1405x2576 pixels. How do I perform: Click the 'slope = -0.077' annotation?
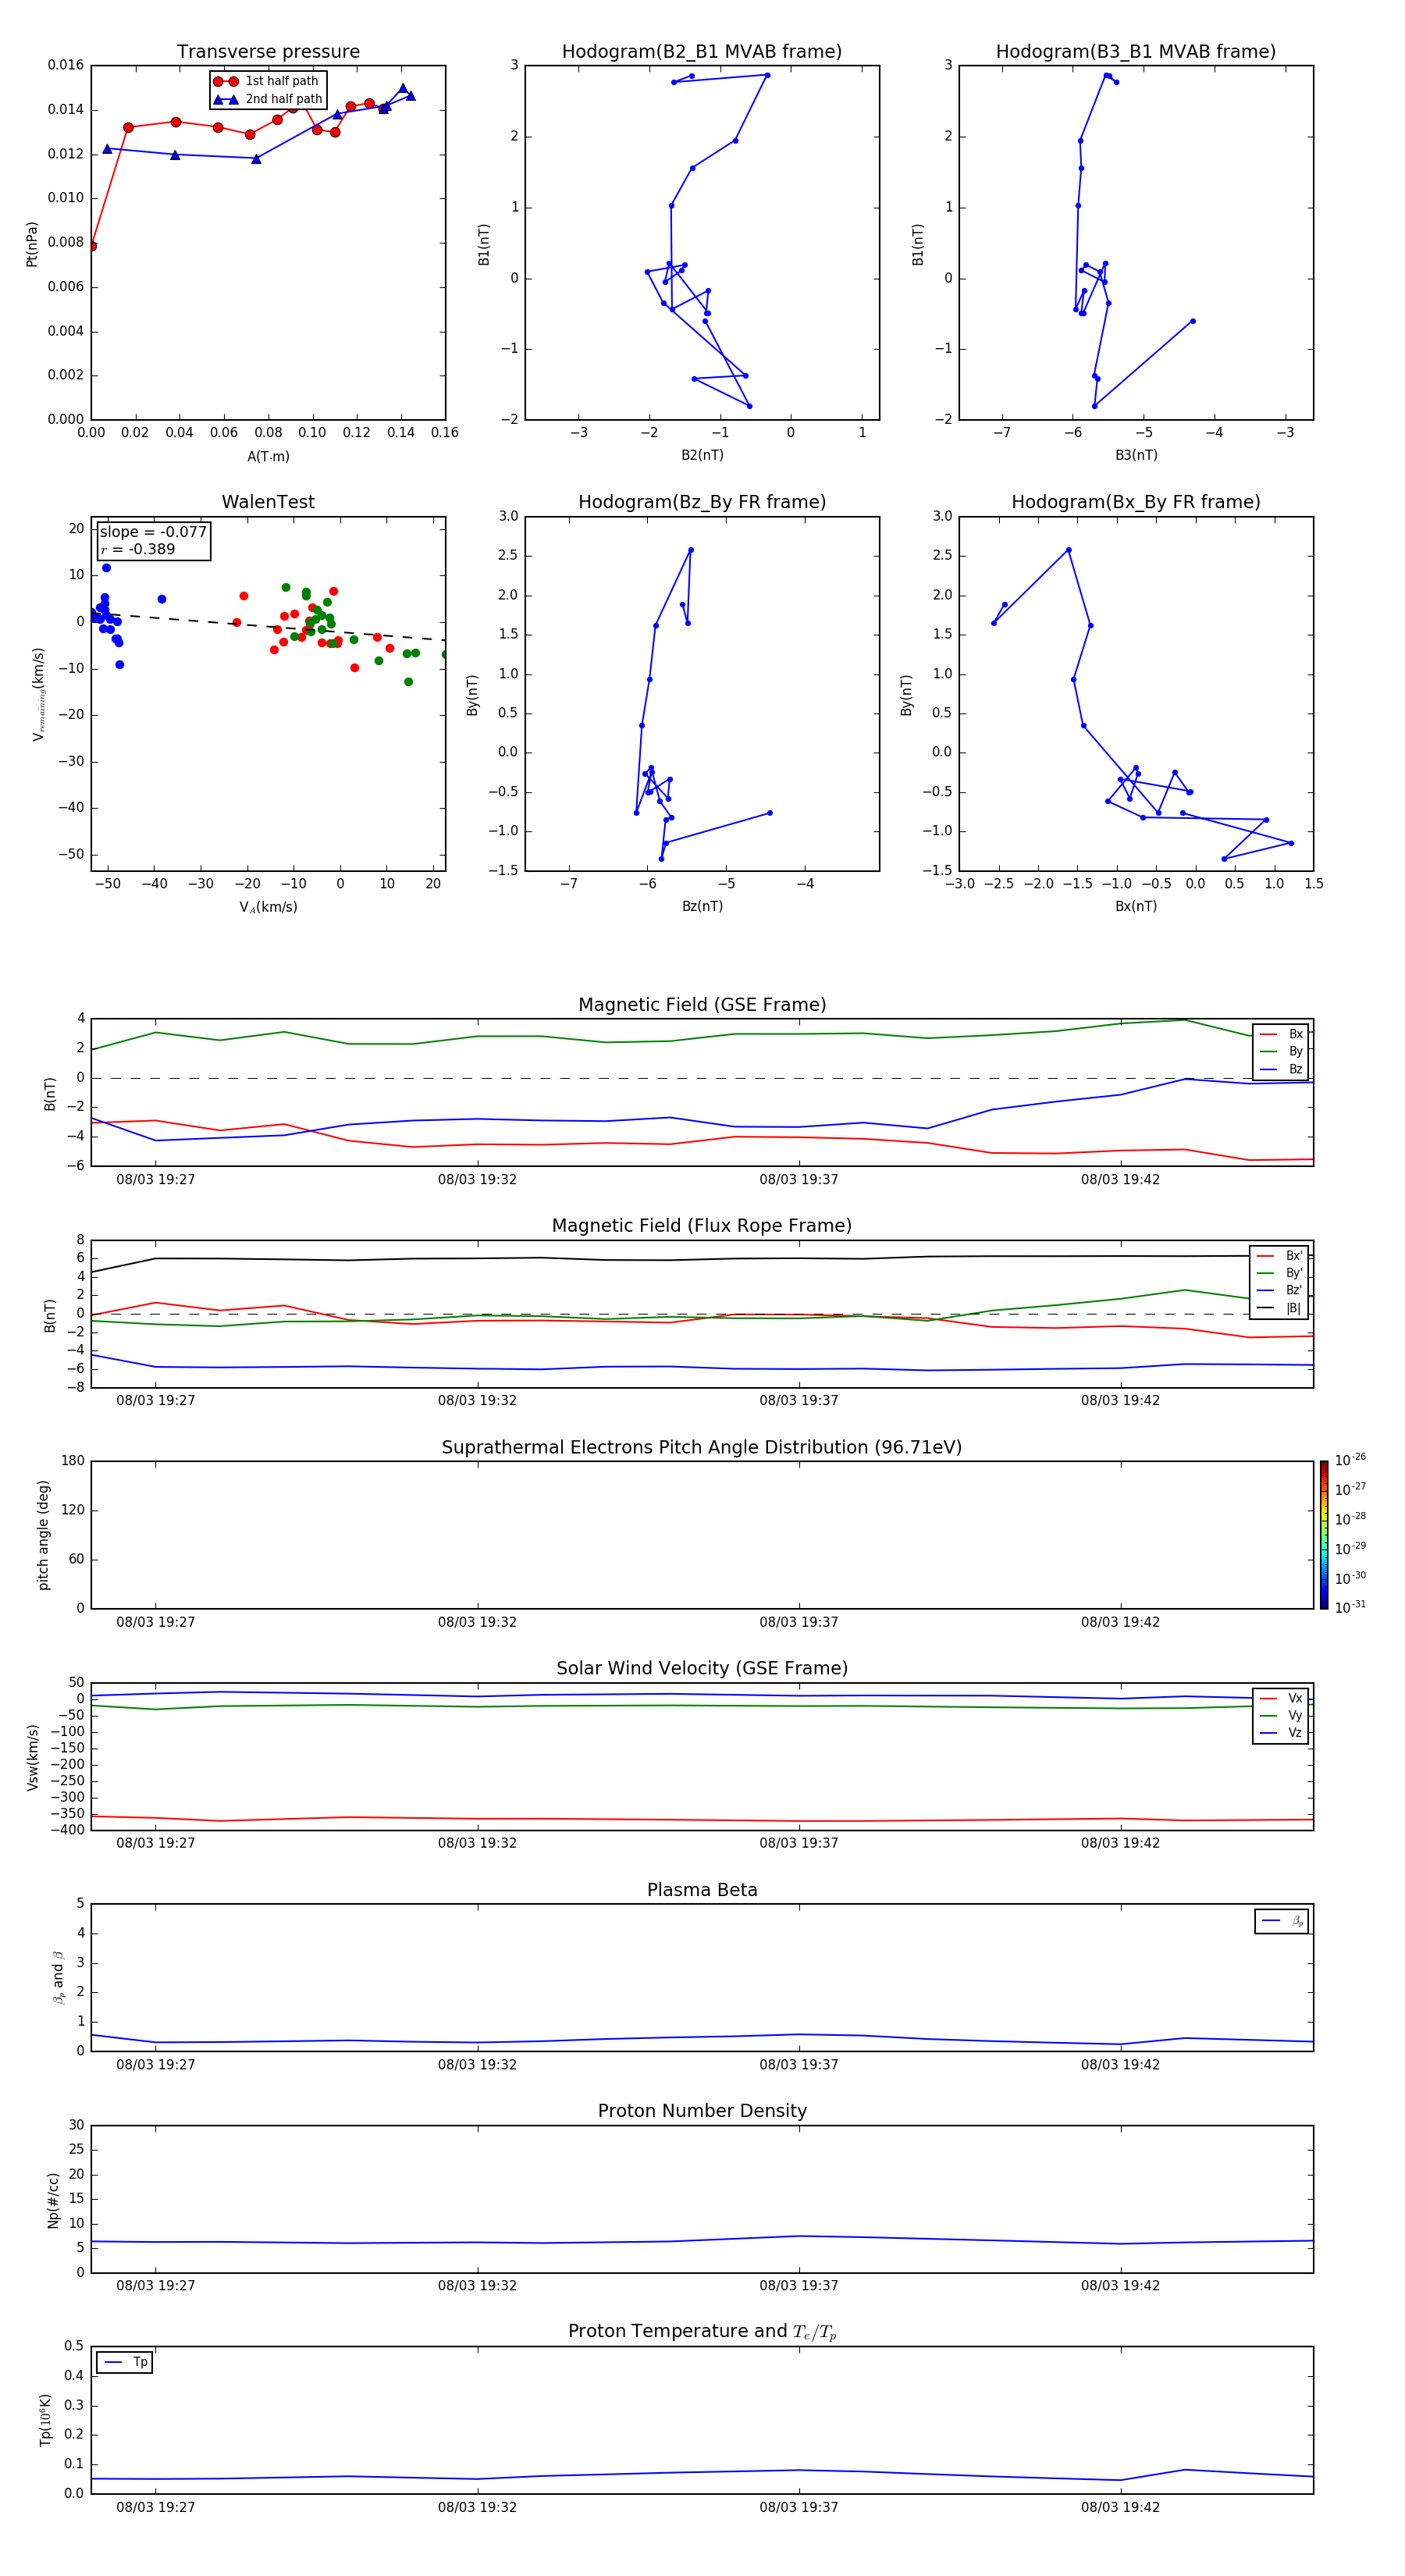pyautogui.click(x=153, y=532)
